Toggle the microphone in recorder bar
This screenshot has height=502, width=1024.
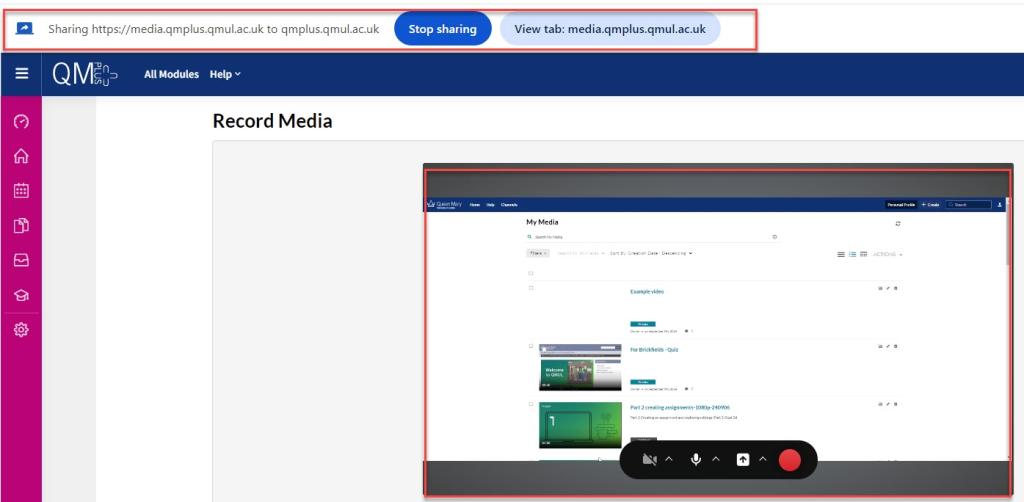pos(696,460)
